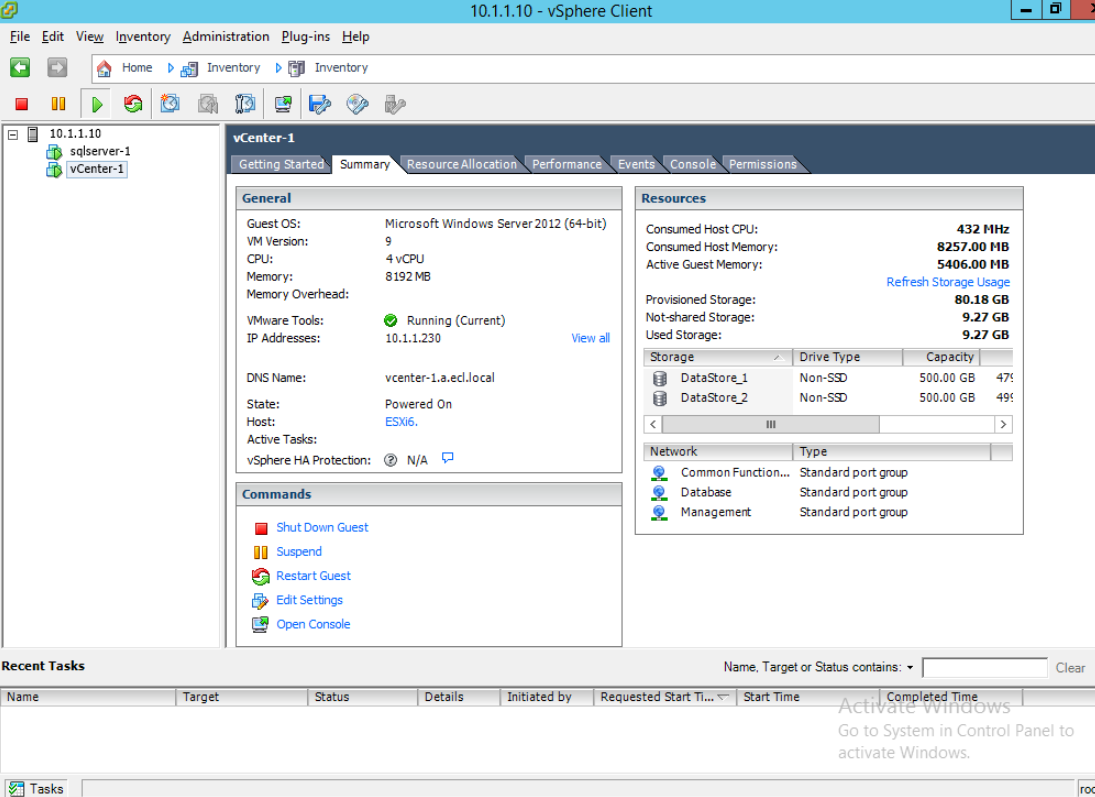This screenshot has height=797, width=1095.
Task: Launch the VM console toolbar icon
Action: [x=283, y=104]
